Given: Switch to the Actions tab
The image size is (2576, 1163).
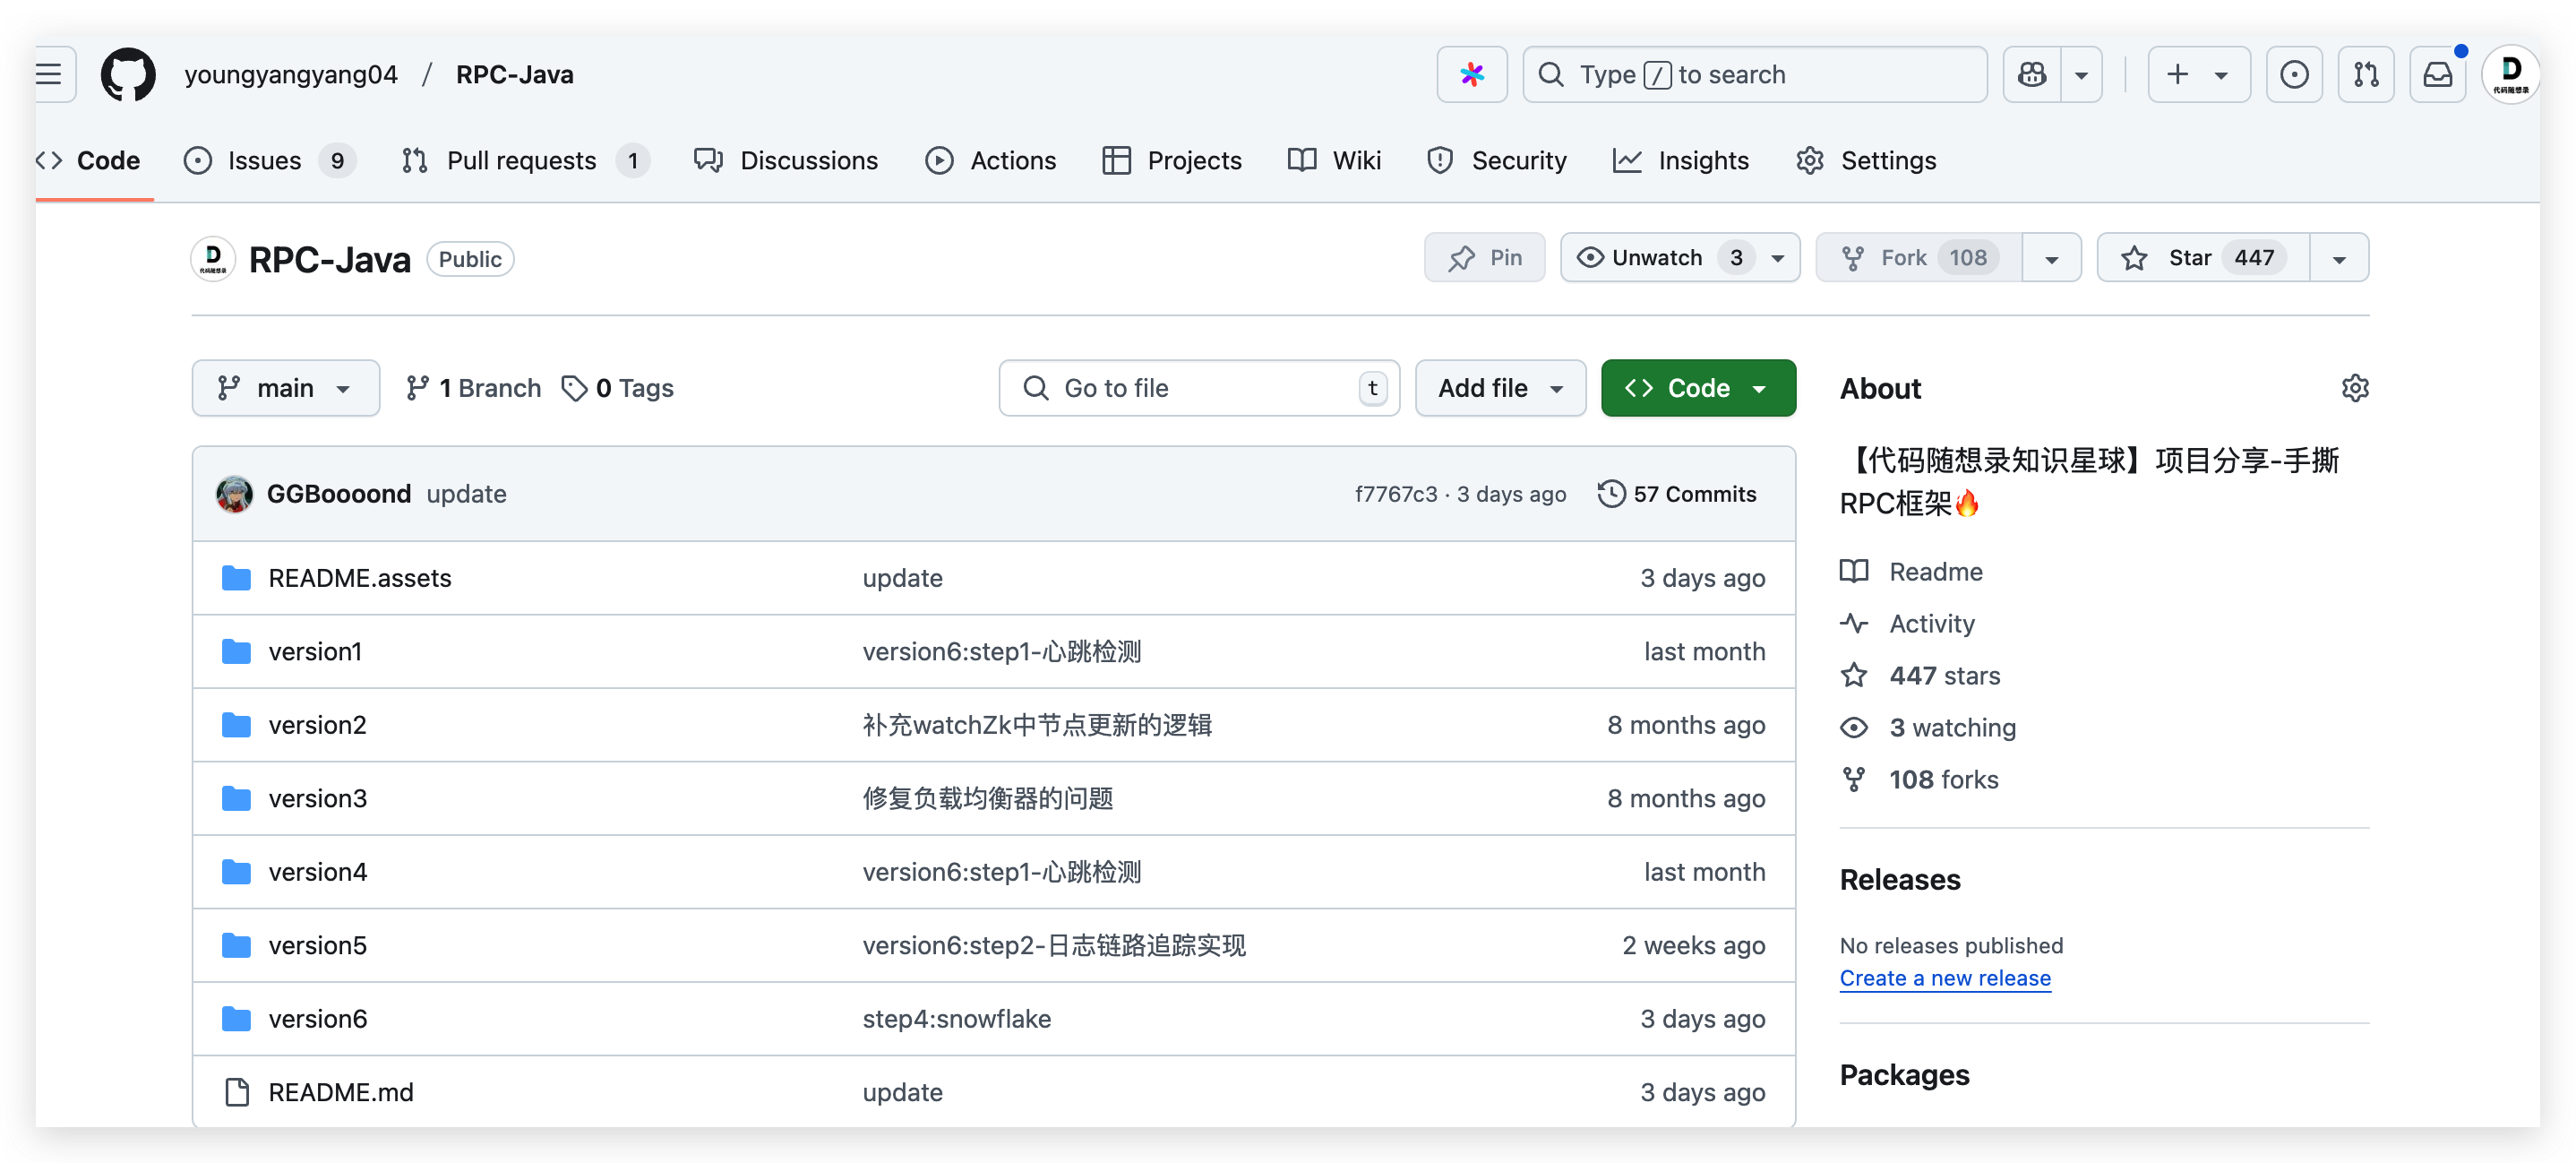Looking at the screenshot, I should tap(990, 161).
